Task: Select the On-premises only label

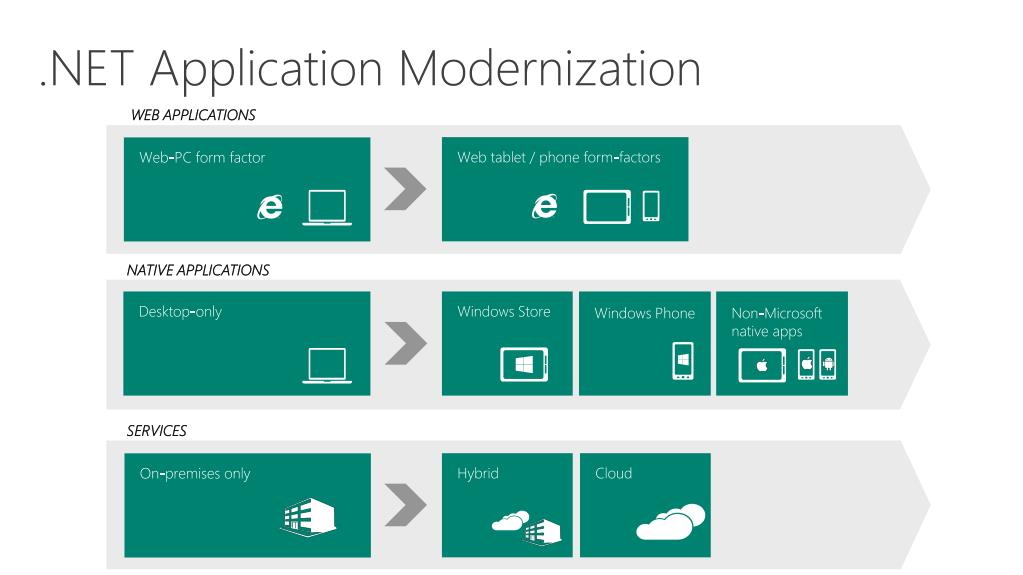Action: click(x=194, y=474)
